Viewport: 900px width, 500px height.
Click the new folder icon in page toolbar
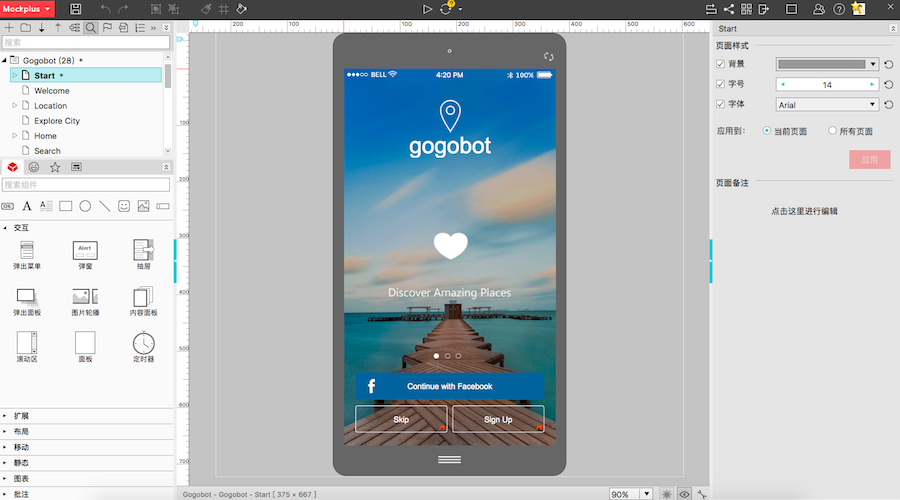[x=26, y=28]
